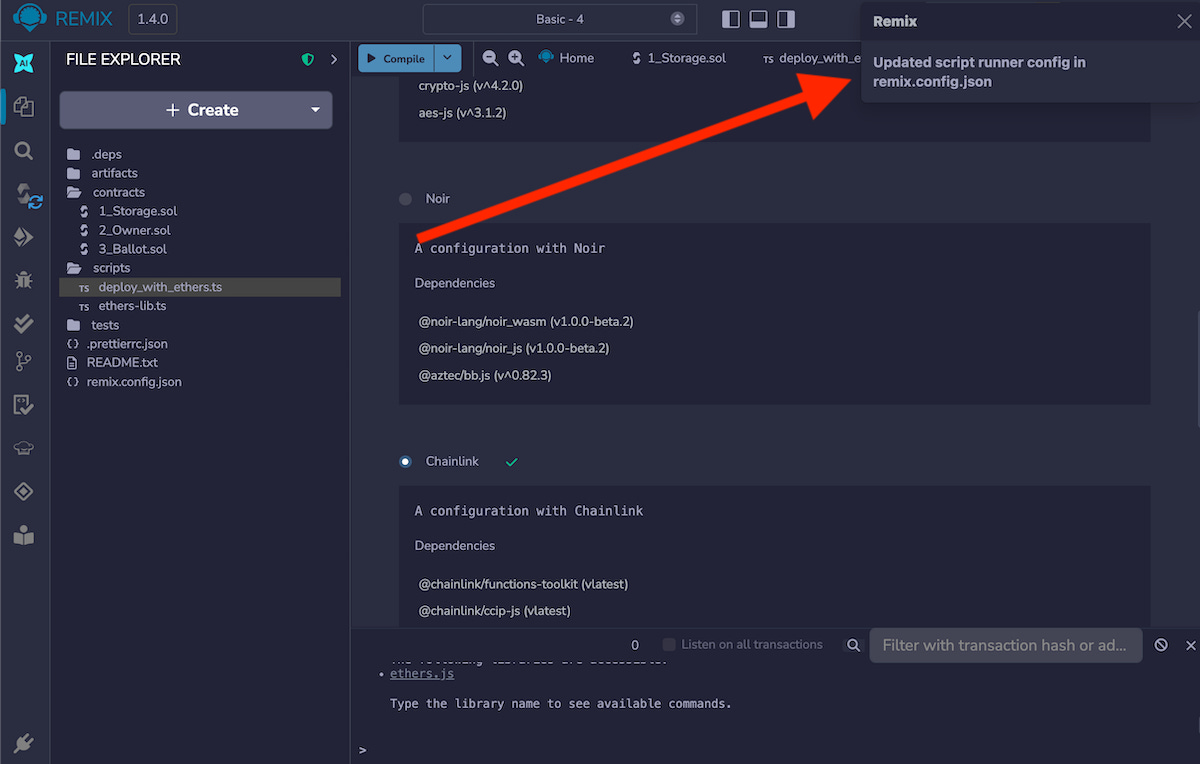
Task: Follow the ethers.js link in terminal
Action: (422, 674)
